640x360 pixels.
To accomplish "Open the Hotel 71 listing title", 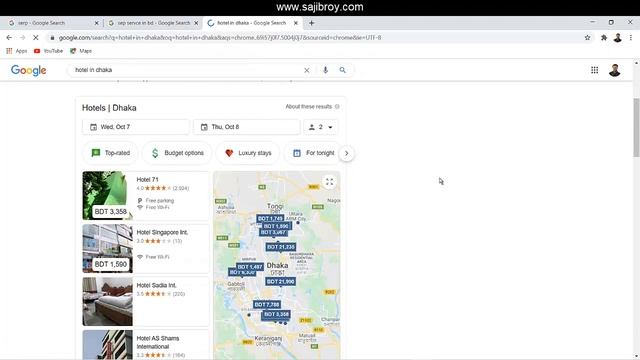I will [147, 180].
